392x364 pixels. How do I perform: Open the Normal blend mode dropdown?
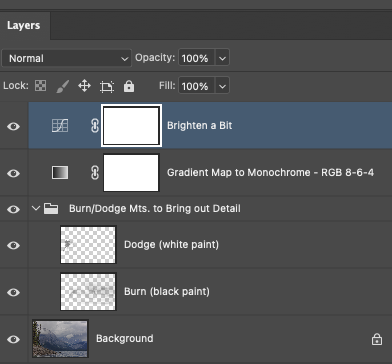click(67, 58)
